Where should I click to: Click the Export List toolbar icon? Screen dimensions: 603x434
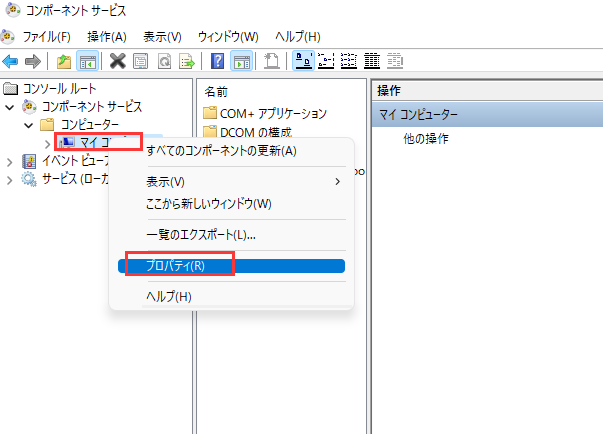click(187, 61)
